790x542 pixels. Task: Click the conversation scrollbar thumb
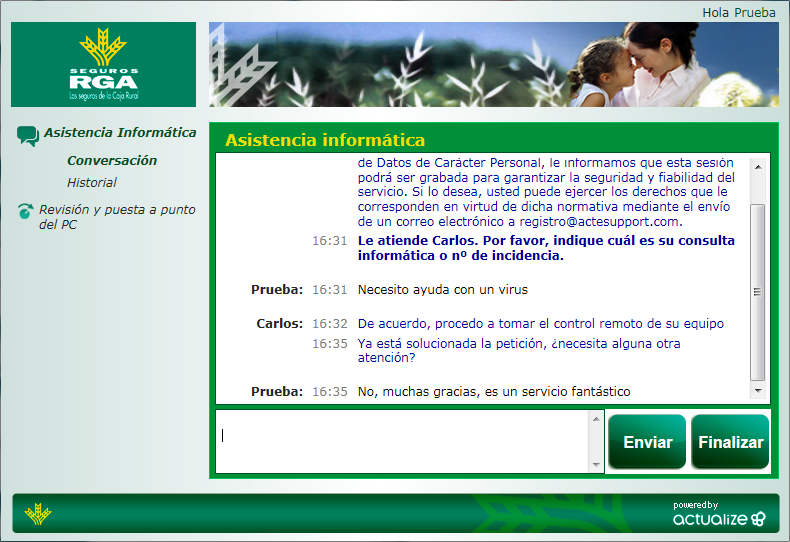pyautogui.click(x=757, y=292)
